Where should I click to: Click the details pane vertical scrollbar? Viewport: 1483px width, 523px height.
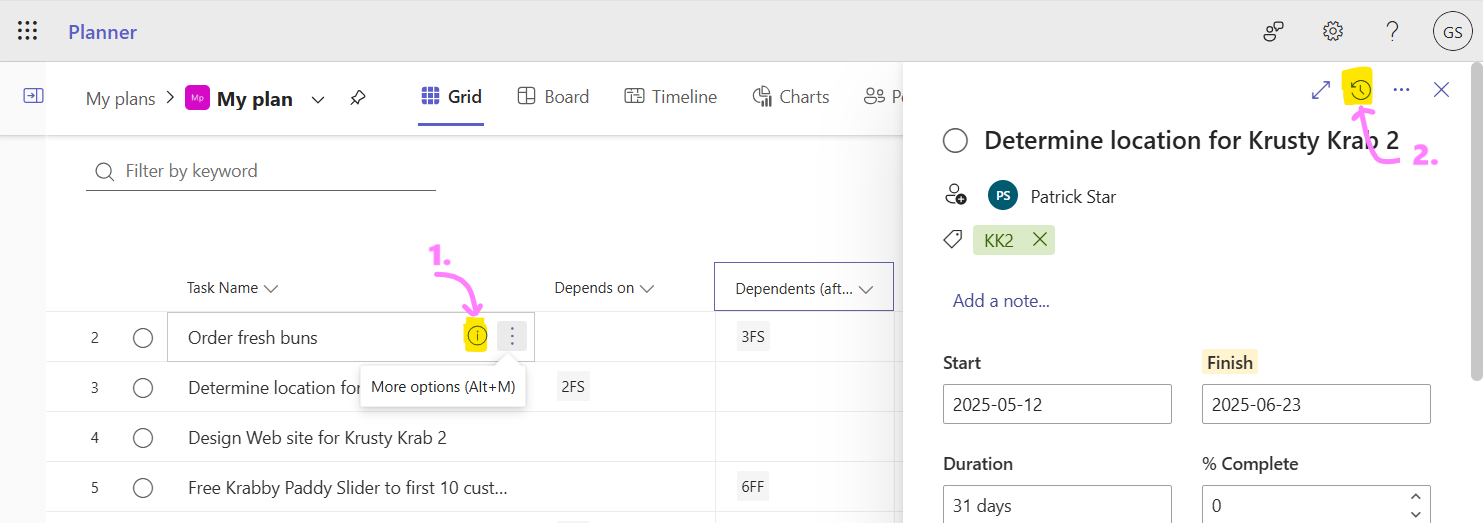pos(1476,221)
